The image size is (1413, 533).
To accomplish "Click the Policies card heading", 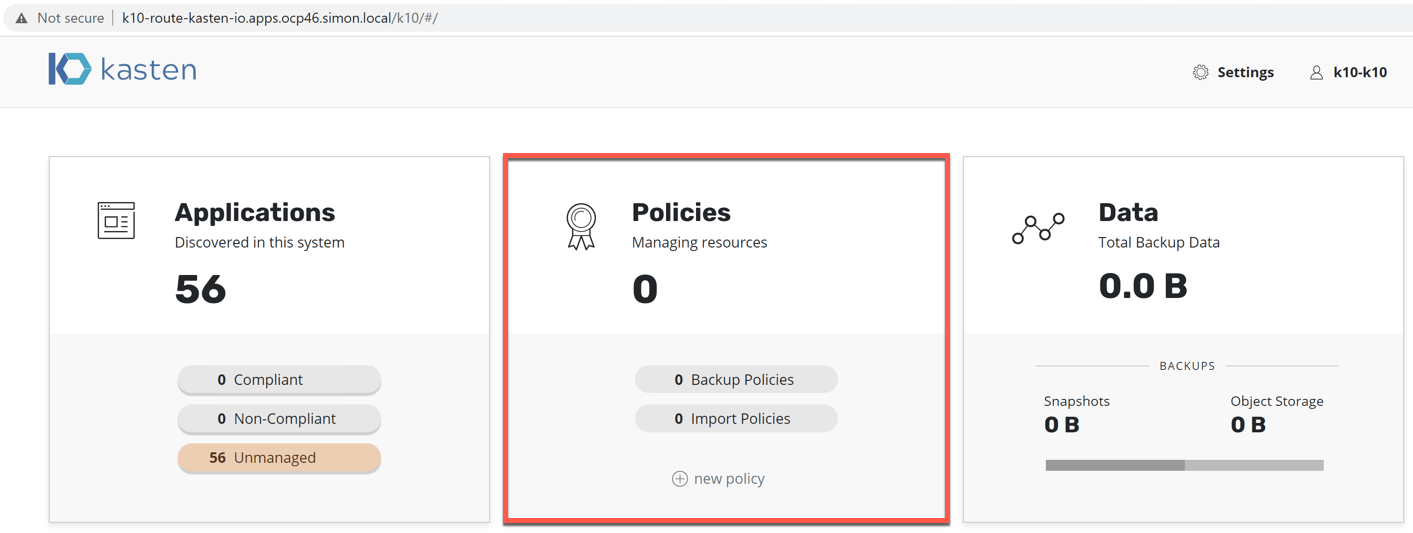I will pyautogui.click(x=681, y=212).
